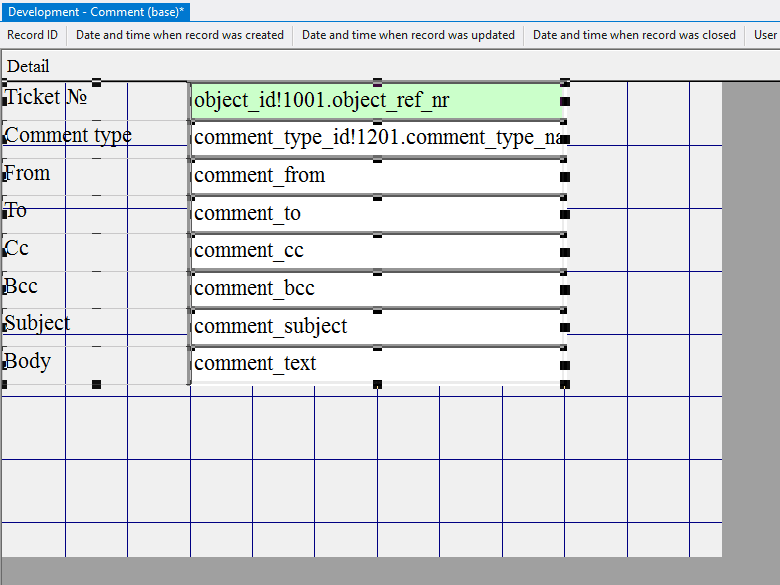
Task: Select the comment_from field
Action: [x=376, y=176]
